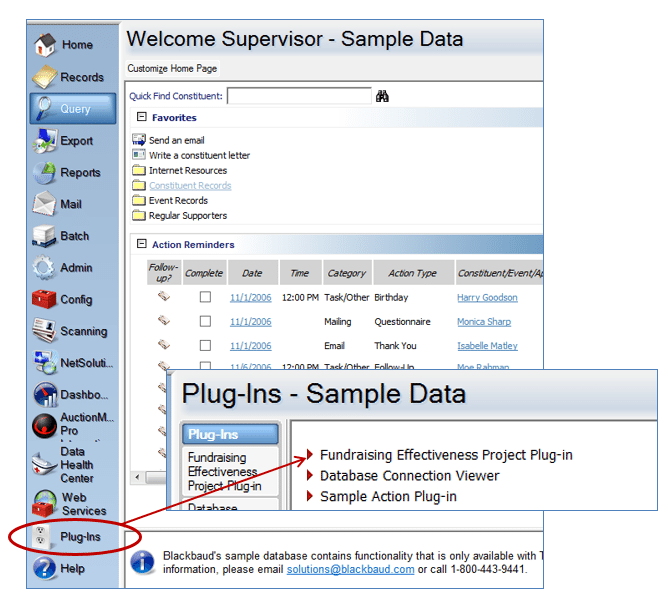Open the Config toolbox icon

(44, 299)
